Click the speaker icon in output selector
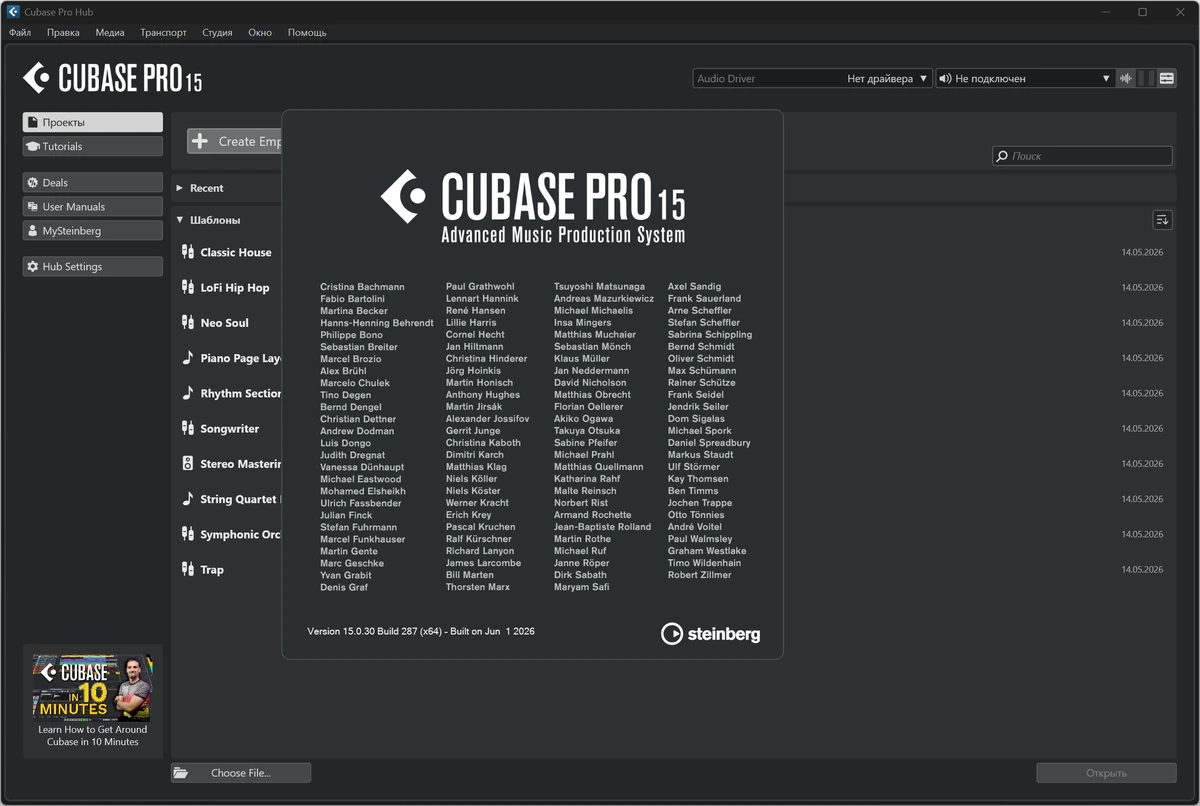Viewport: 1200px width, 806px height. pos(945,78)
